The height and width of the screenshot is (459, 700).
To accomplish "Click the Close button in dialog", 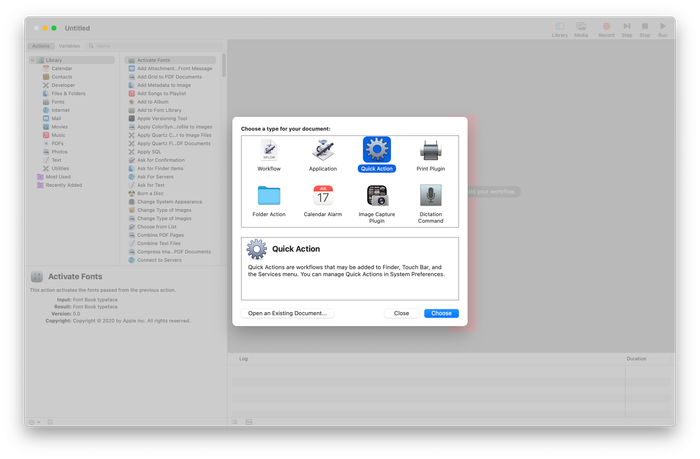I will [401, 313].
